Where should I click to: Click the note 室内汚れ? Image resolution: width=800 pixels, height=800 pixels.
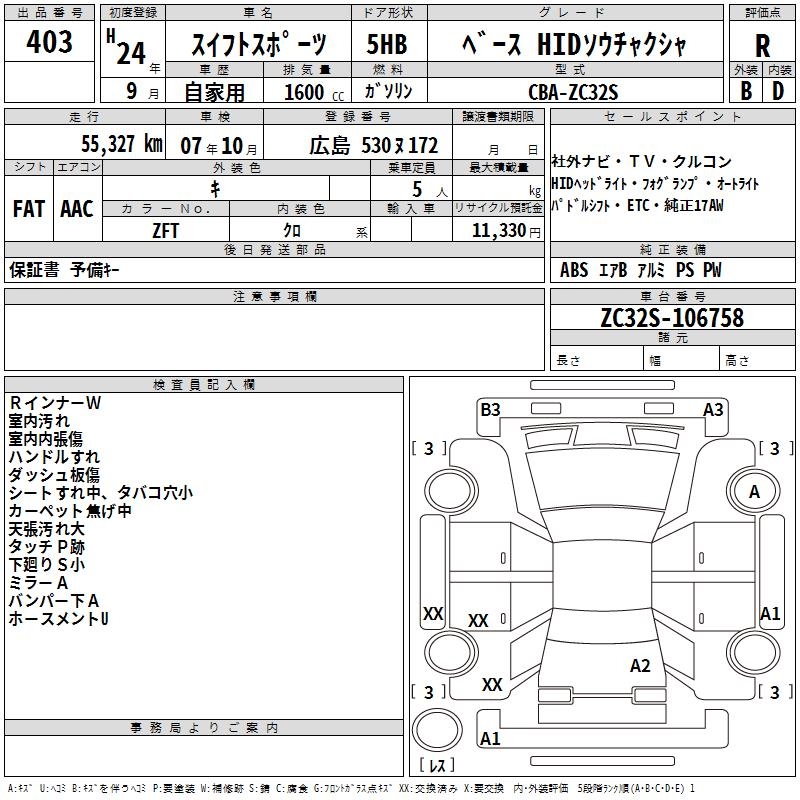coord(39,421)
